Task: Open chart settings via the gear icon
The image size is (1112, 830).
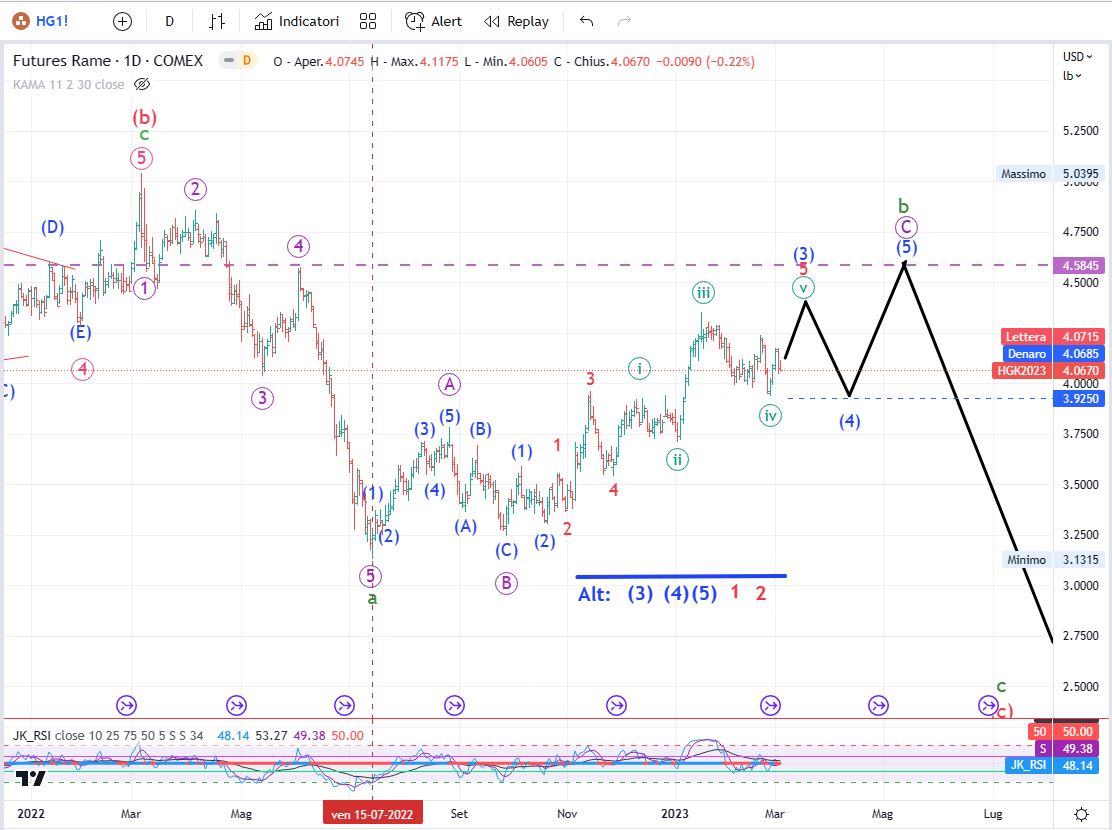Action: tap(1081, 814)
